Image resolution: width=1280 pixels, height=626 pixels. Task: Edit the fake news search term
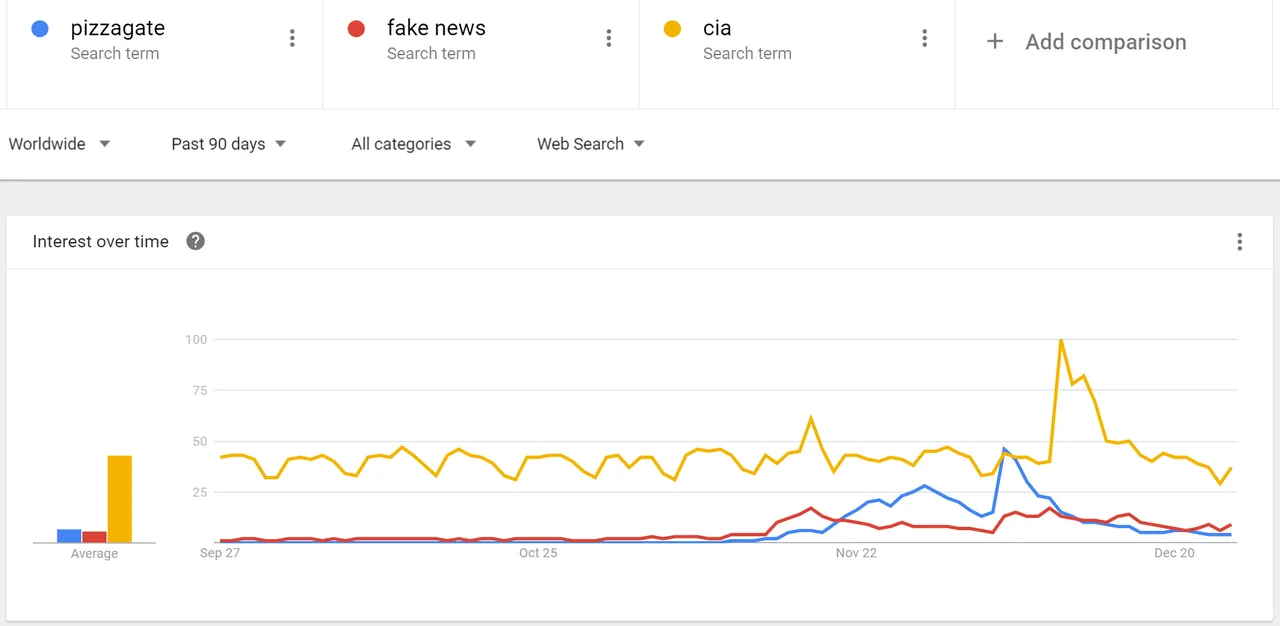[x=436, y=28]
